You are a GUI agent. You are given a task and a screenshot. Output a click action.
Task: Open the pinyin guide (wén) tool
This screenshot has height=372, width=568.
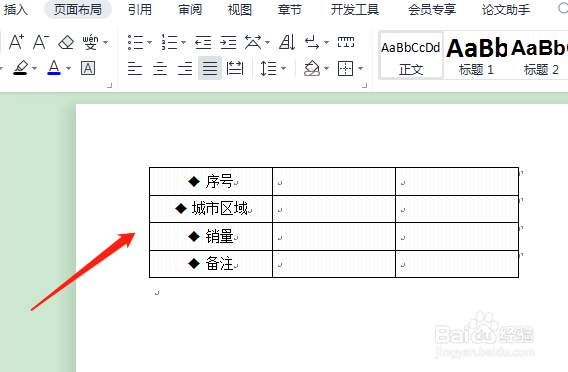click(90, 42)
